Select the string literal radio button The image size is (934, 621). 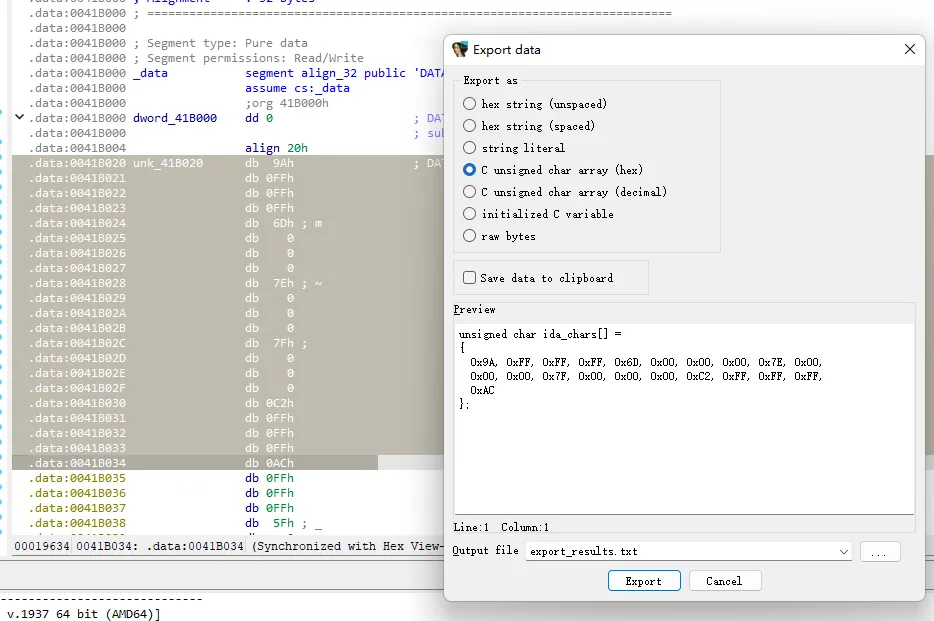click(470, 148)
